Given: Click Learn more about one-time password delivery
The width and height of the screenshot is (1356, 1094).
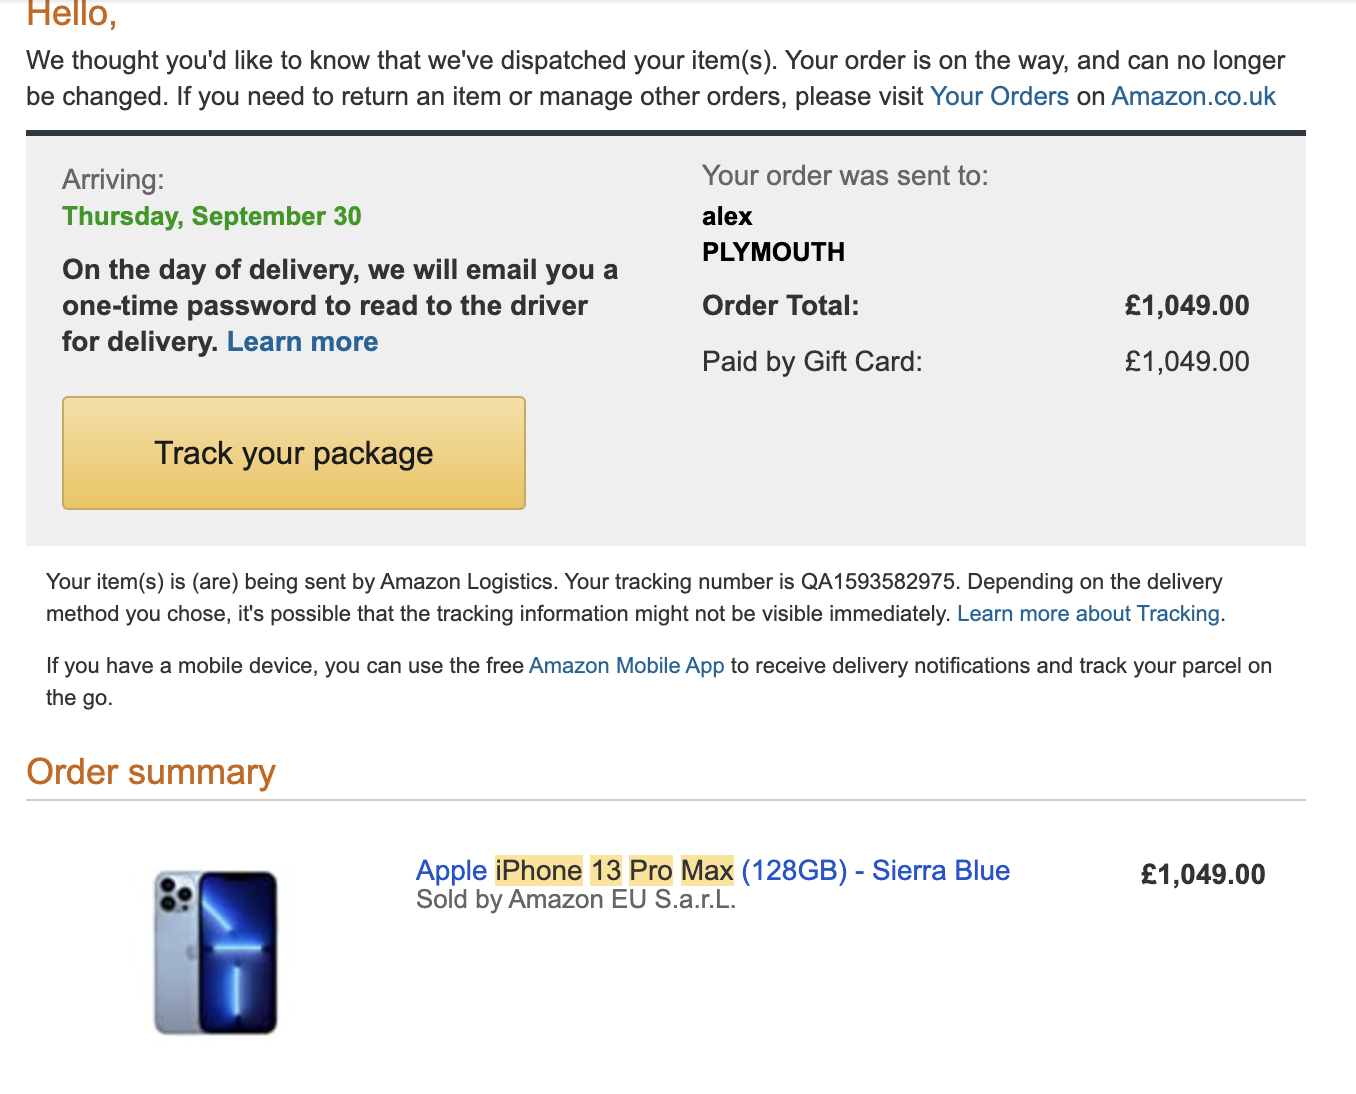Looking at the screenshot, I should click(302, 342).
